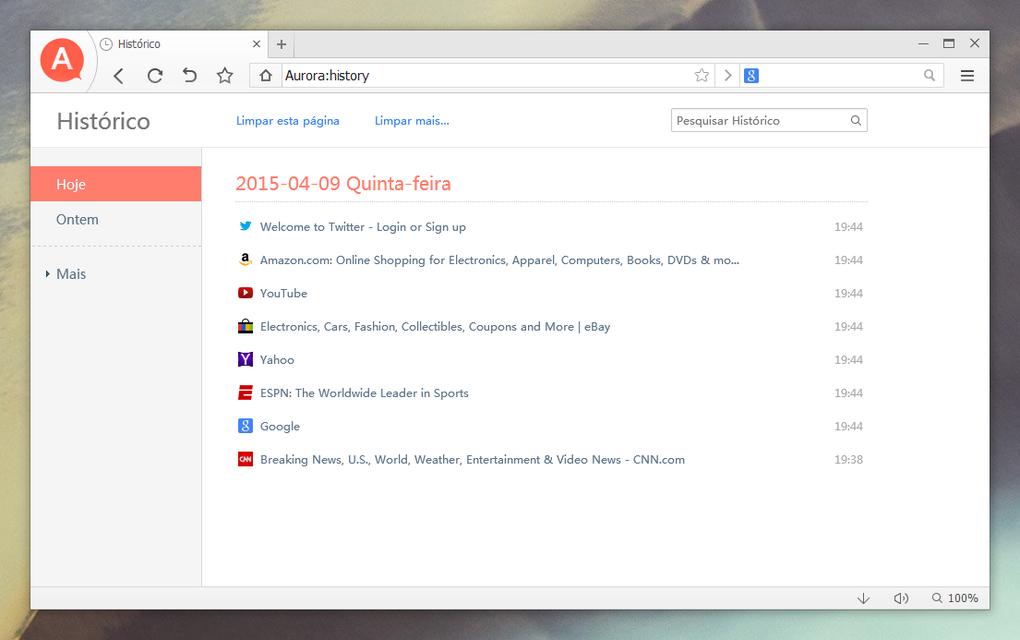Image resolution: width=1020 pixels, height=640 pixels.
Task: Click the undo closed tab icon
Action: pos(189,75)
